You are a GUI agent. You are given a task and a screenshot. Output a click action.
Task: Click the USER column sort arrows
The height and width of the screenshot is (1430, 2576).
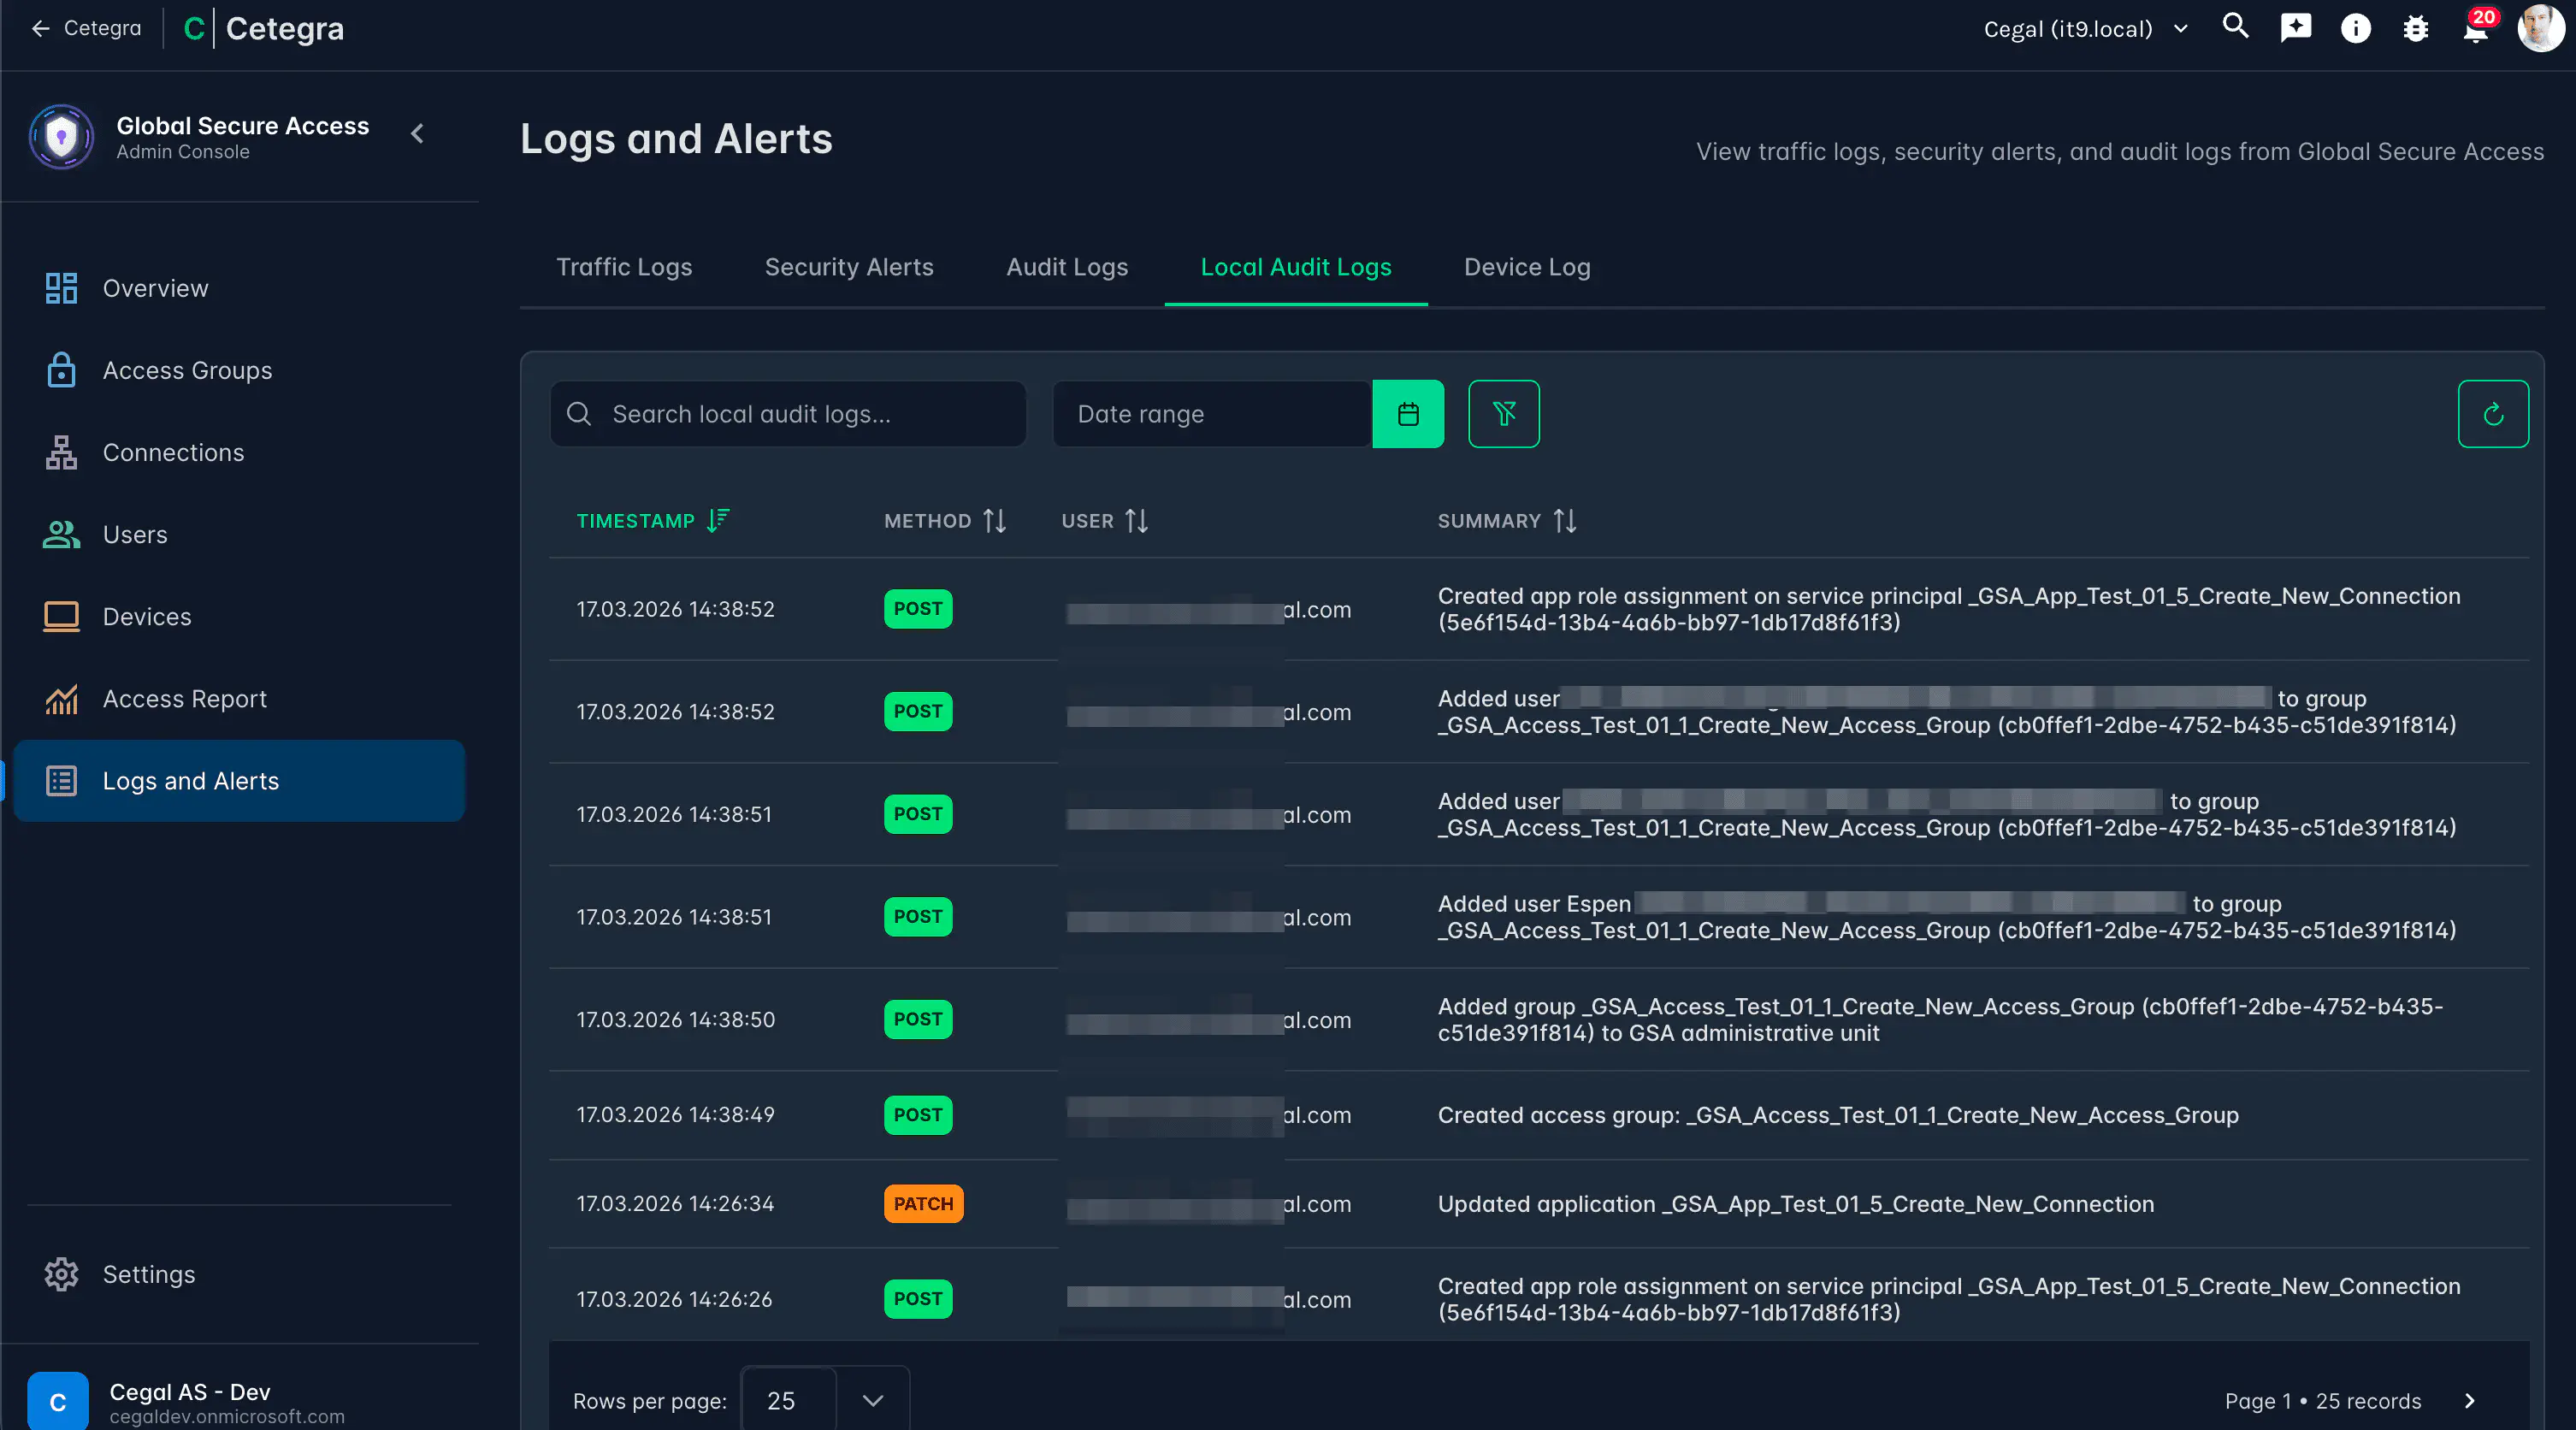(1136, 521)
